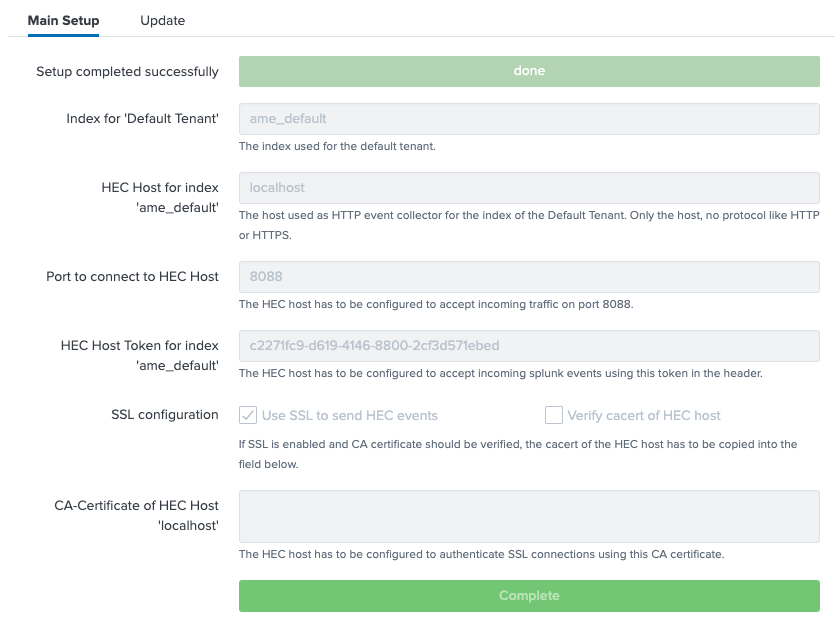The height and width of the screenshot is (622, 835).
Task: Toggle the SSL configuration checkbox
Action: (x=247, y=414)
